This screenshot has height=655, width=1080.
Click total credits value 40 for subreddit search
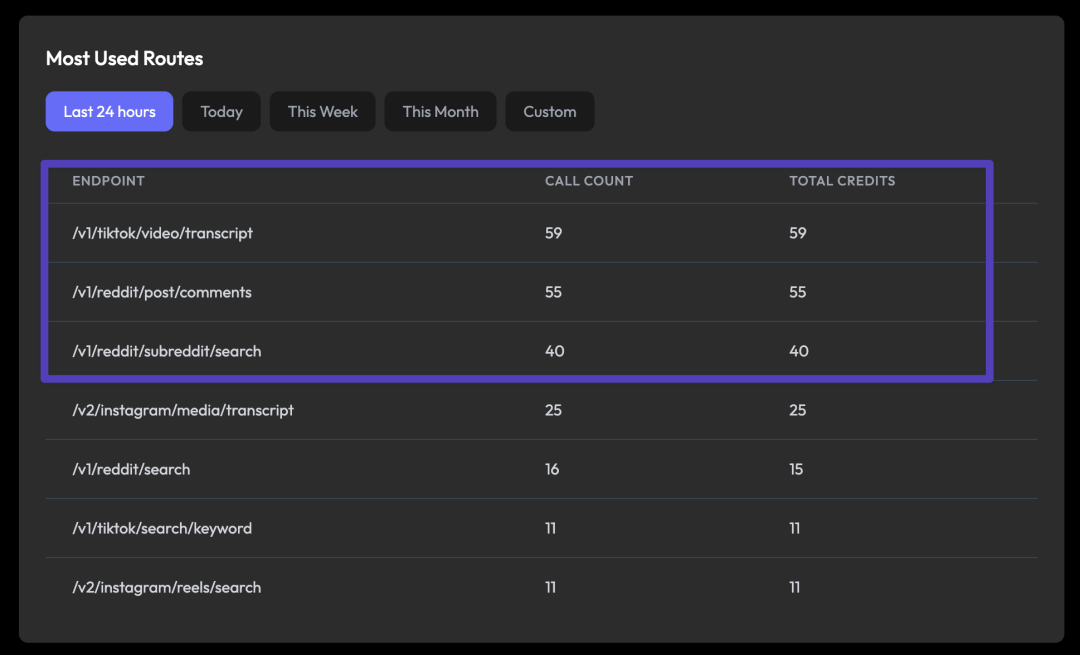point(798,351)
